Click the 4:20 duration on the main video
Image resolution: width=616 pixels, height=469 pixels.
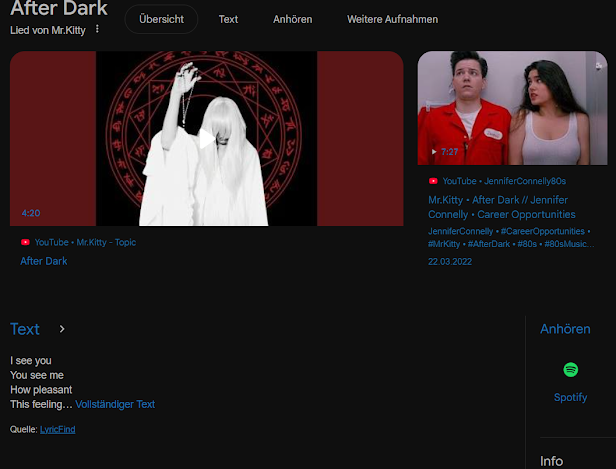click(31, 213)
